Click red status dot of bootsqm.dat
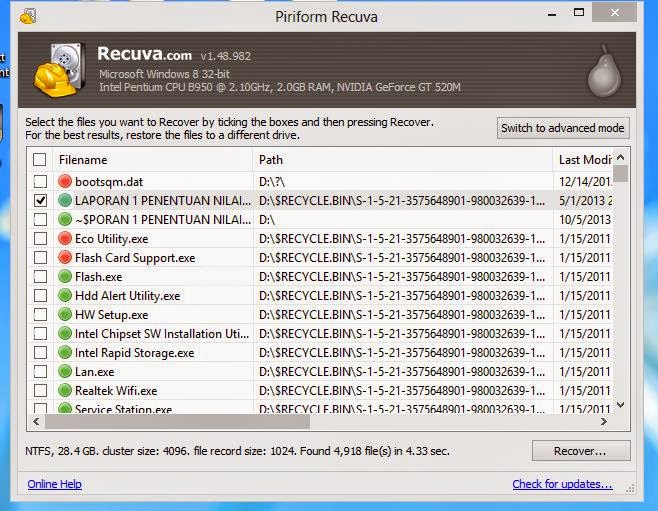 coord(65,181)
